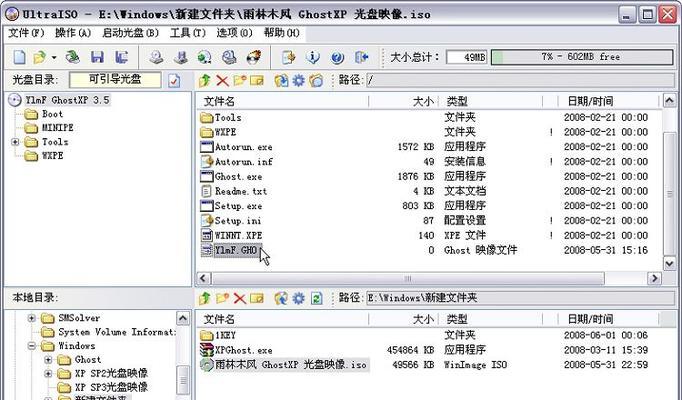The image size is (682, 400).
Task: Click the checkmark document icon beside 可引导光盘
Action: 174,80
